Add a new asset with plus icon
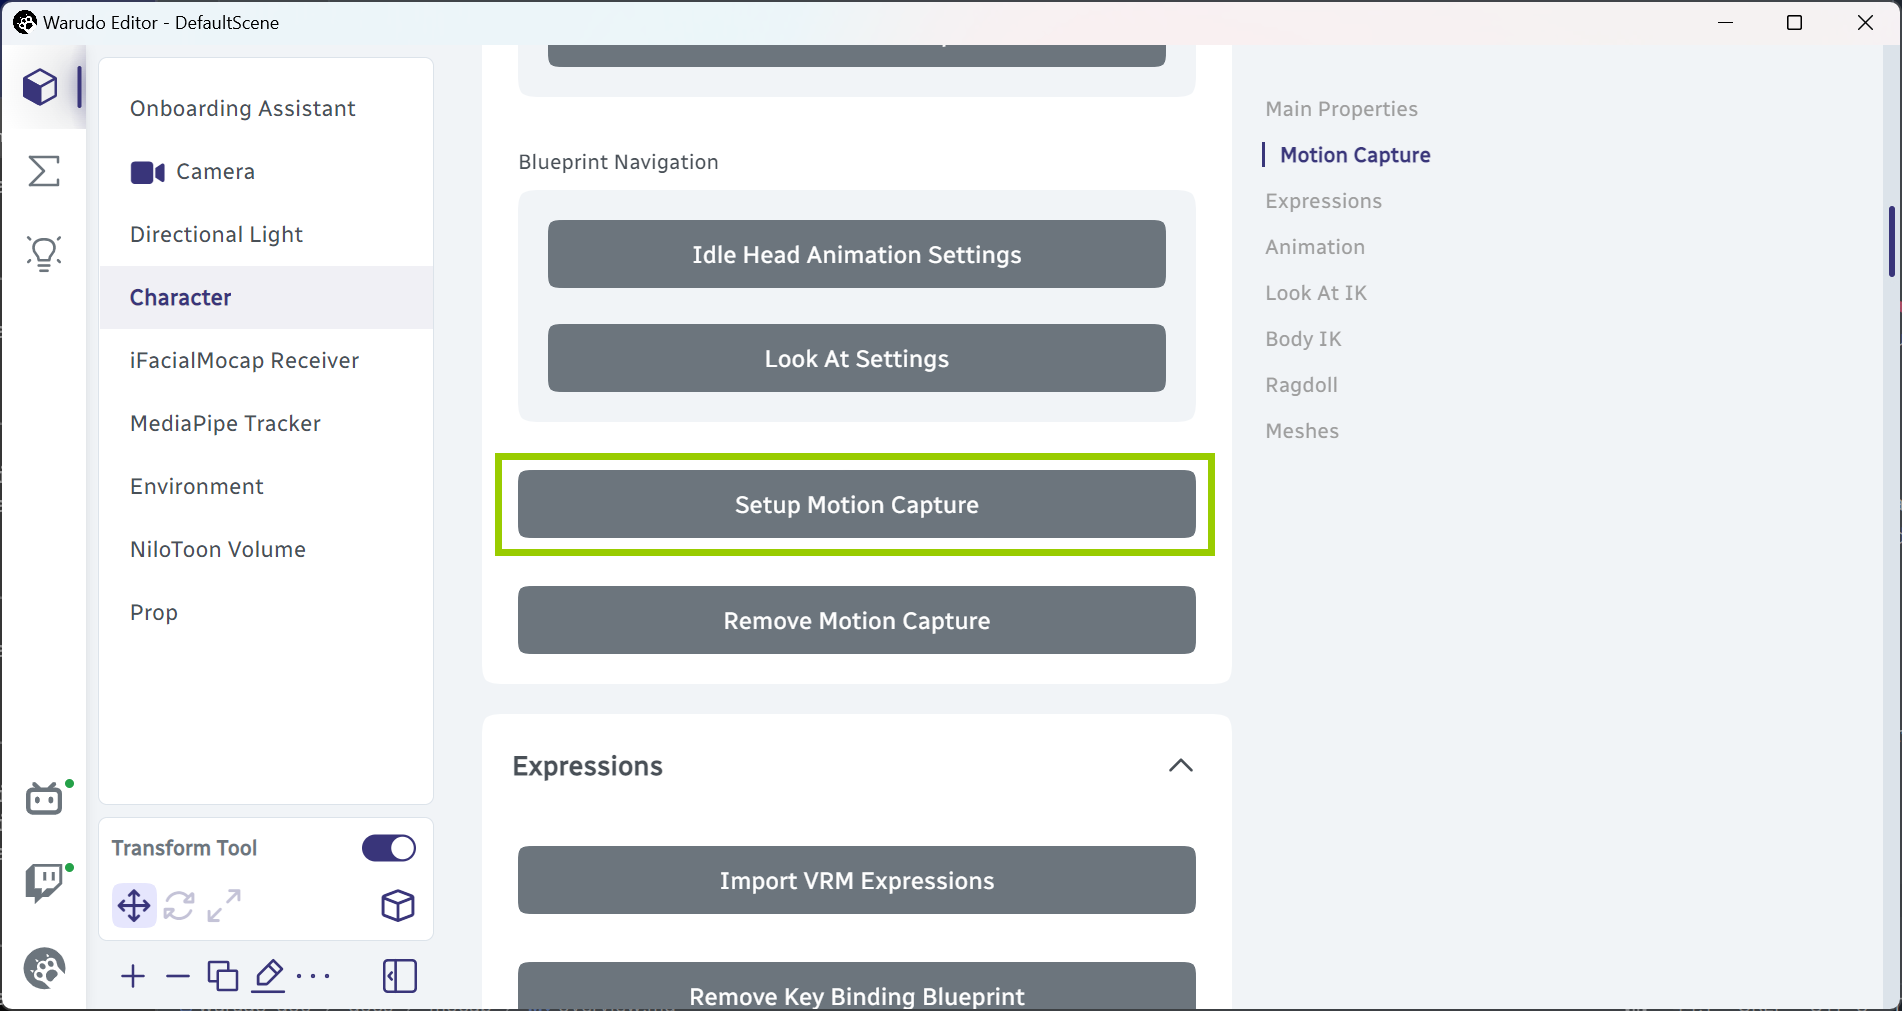Screen dimensions: 1902x1011 point(133,976)
